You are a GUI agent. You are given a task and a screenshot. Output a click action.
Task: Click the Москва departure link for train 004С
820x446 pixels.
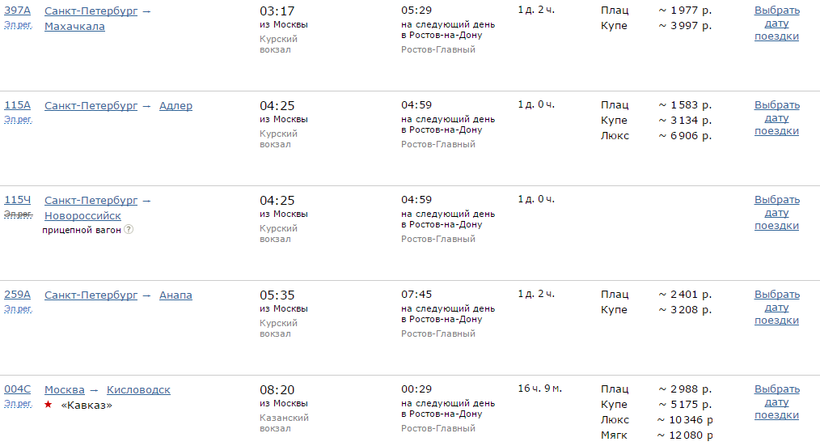coord(65,390)
